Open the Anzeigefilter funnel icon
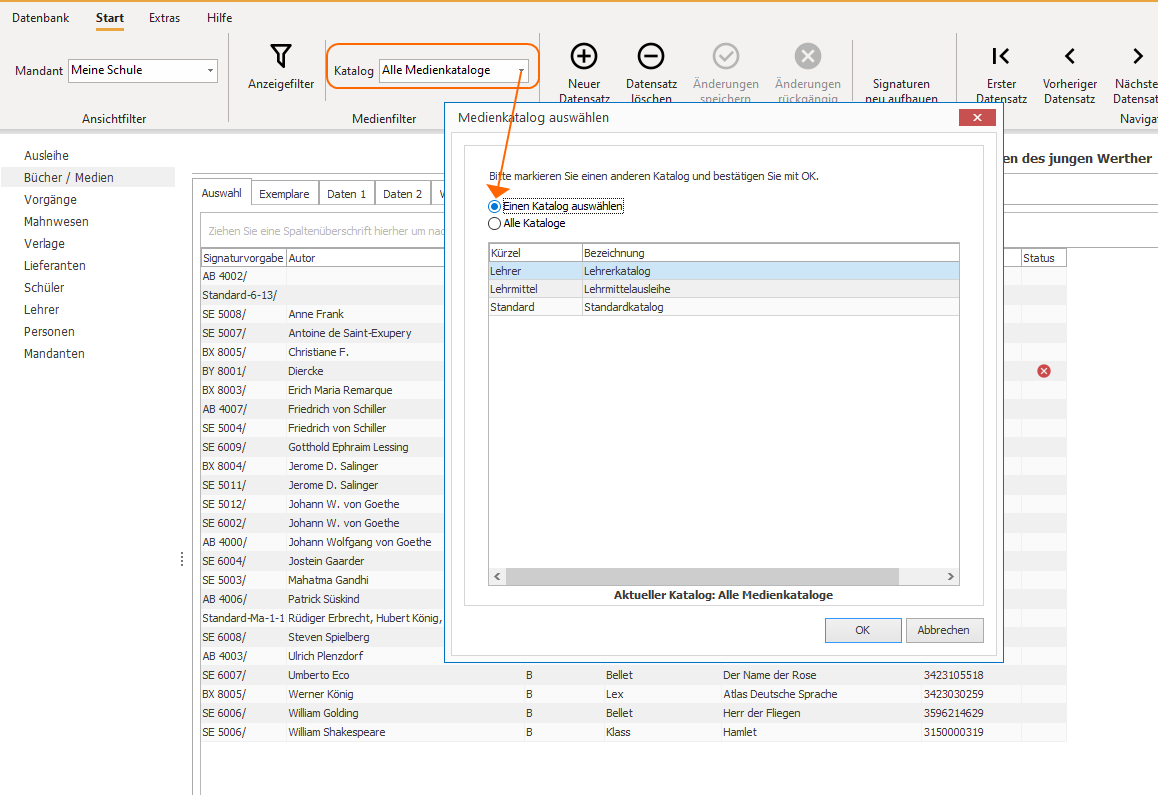 281,56
